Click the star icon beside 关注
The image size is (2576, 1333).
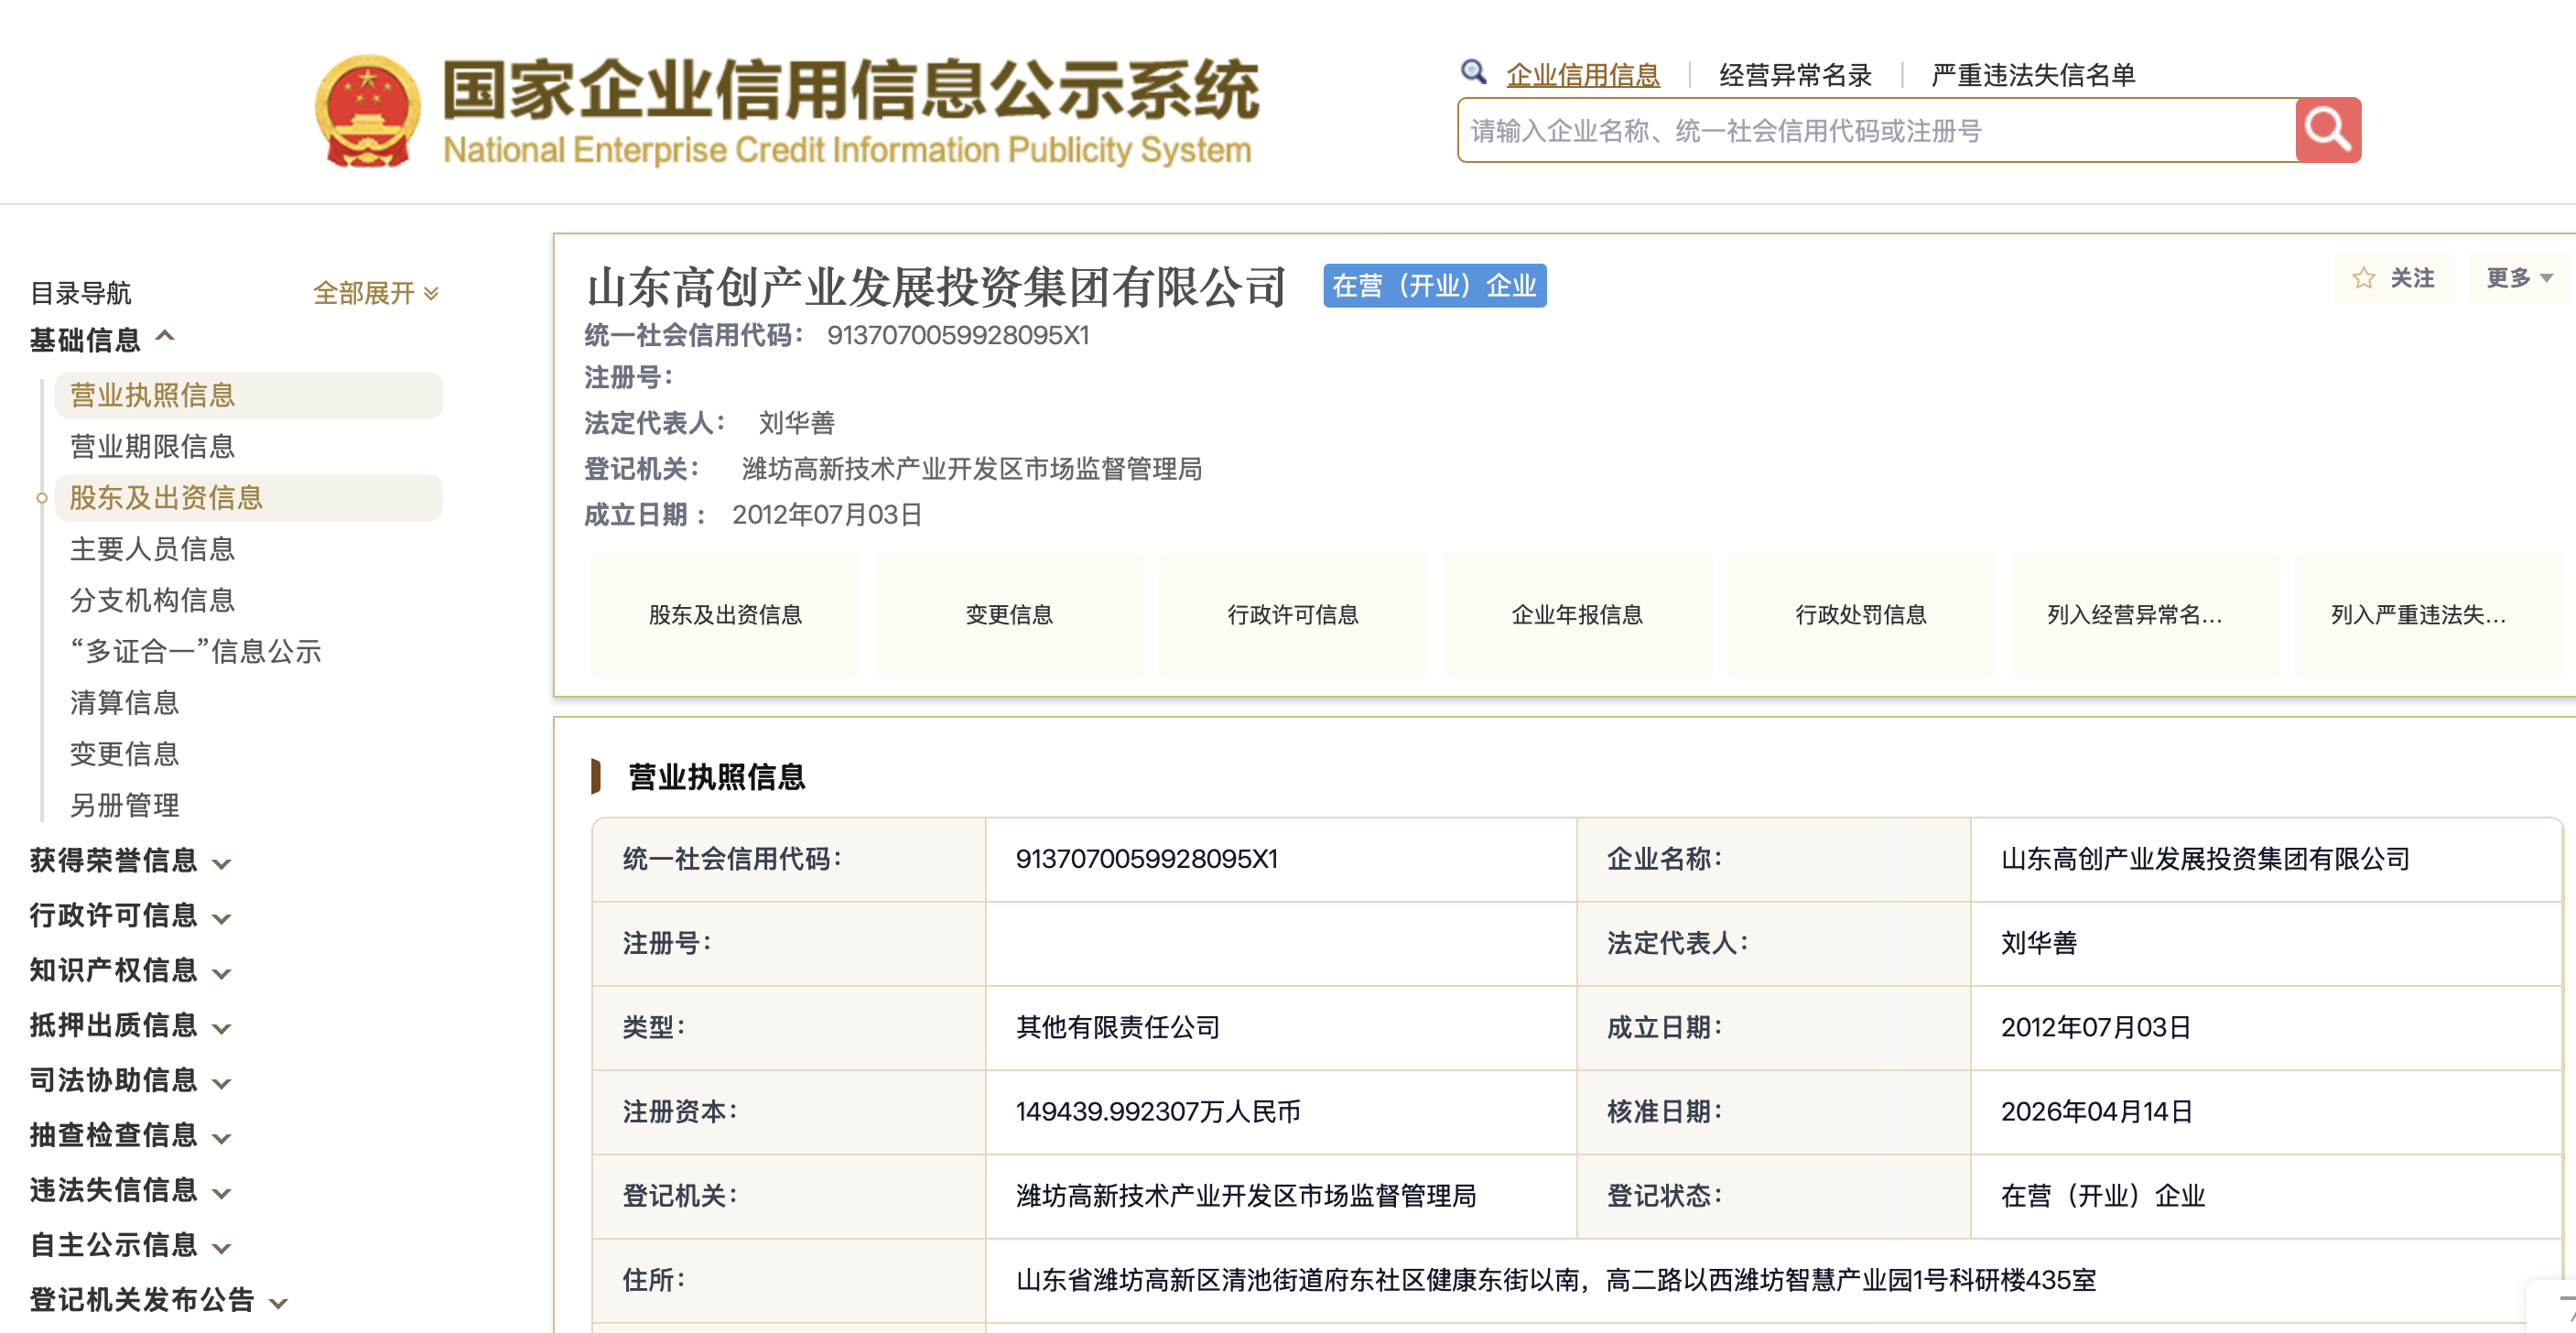2363,278
